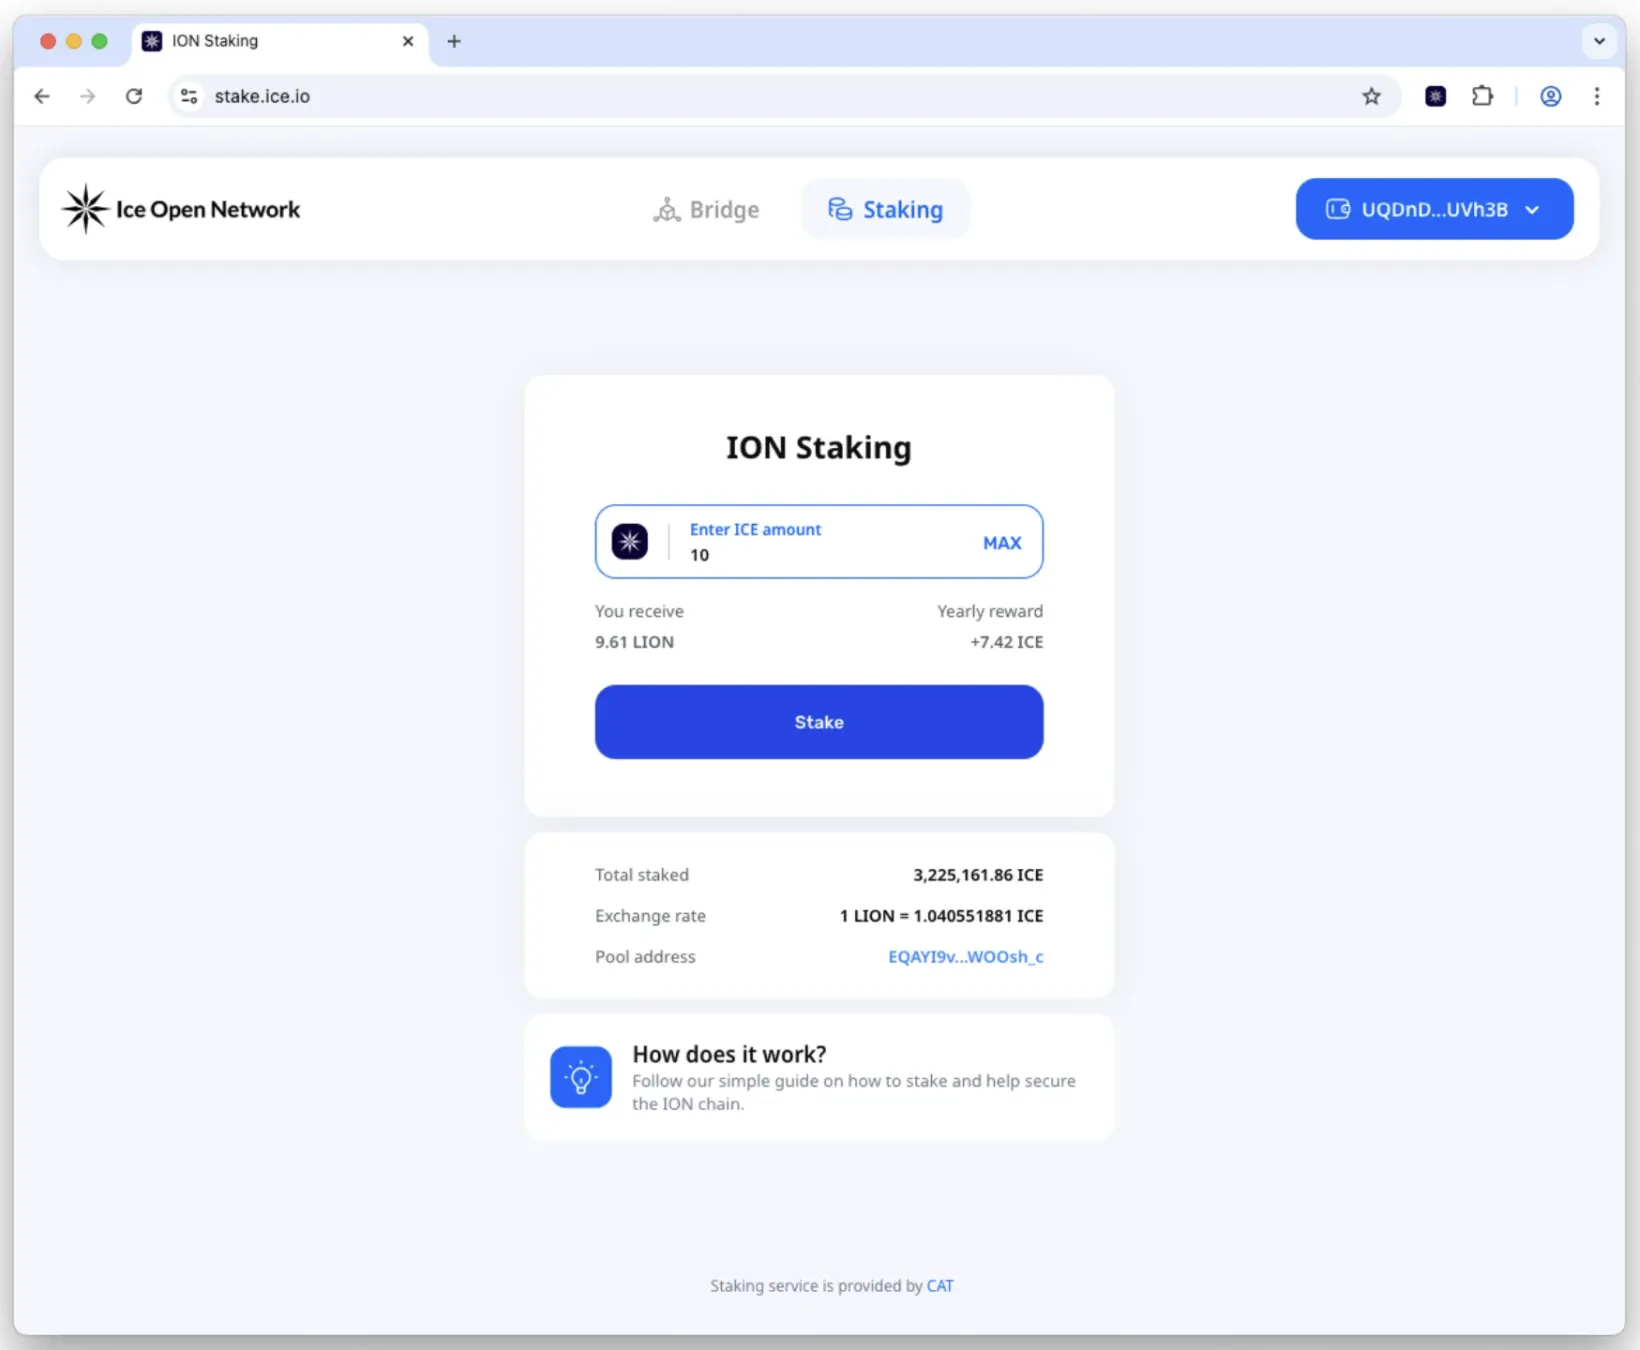This screenshot has width=1640, height=1350.
Task: Select the Staking tab
Action: 885,210
